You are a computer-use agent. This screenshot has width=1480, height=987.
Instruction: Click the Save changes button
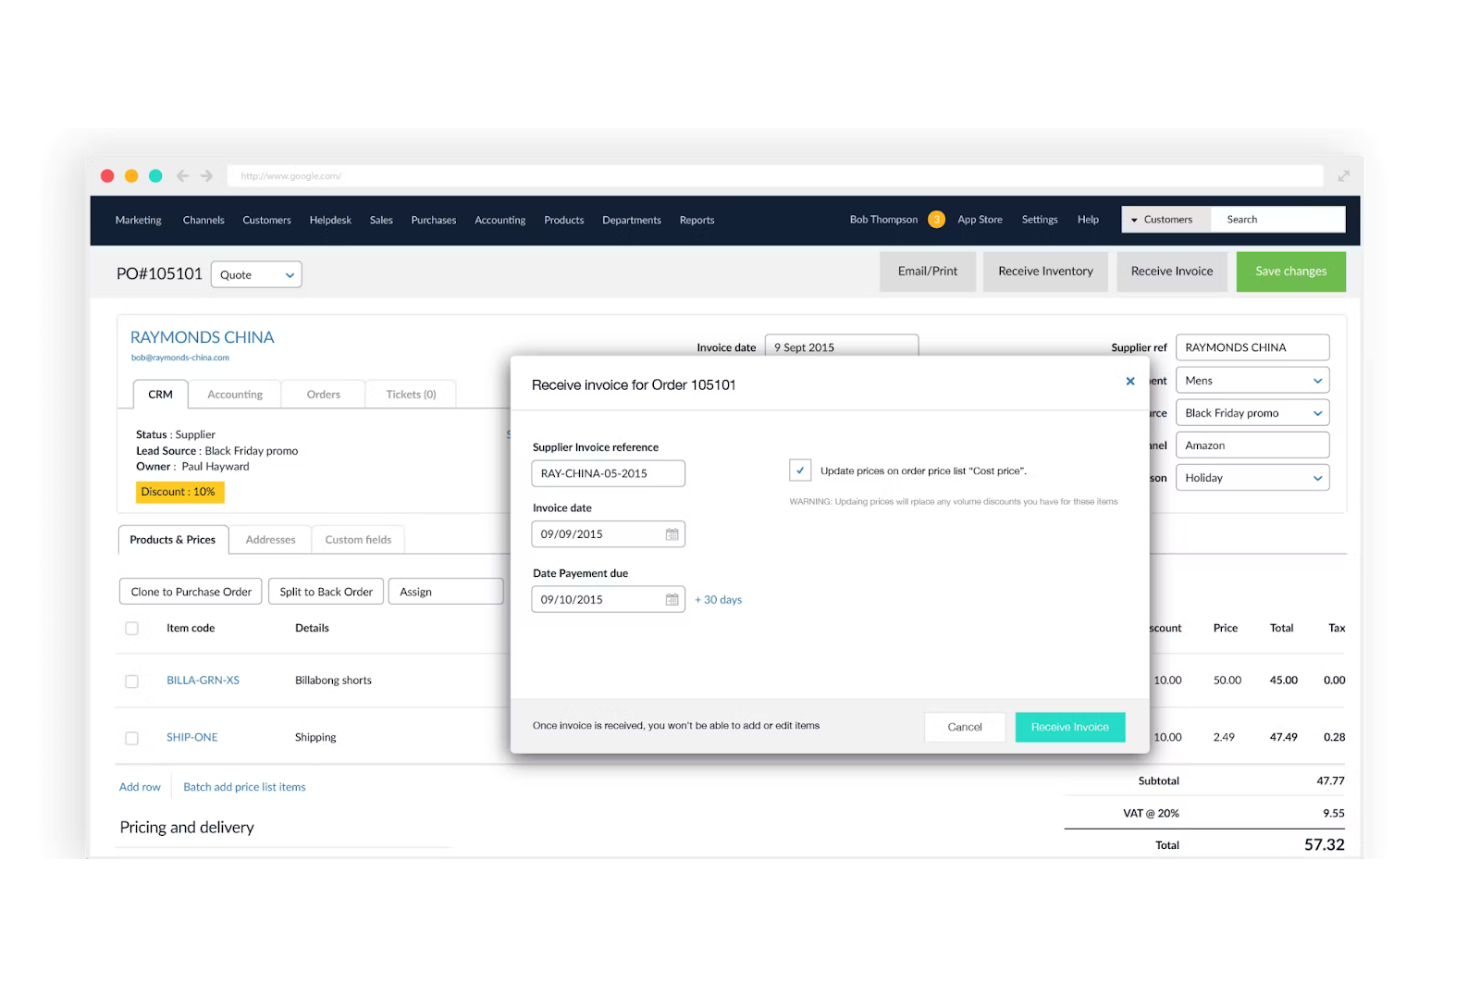click(1290, 271)
